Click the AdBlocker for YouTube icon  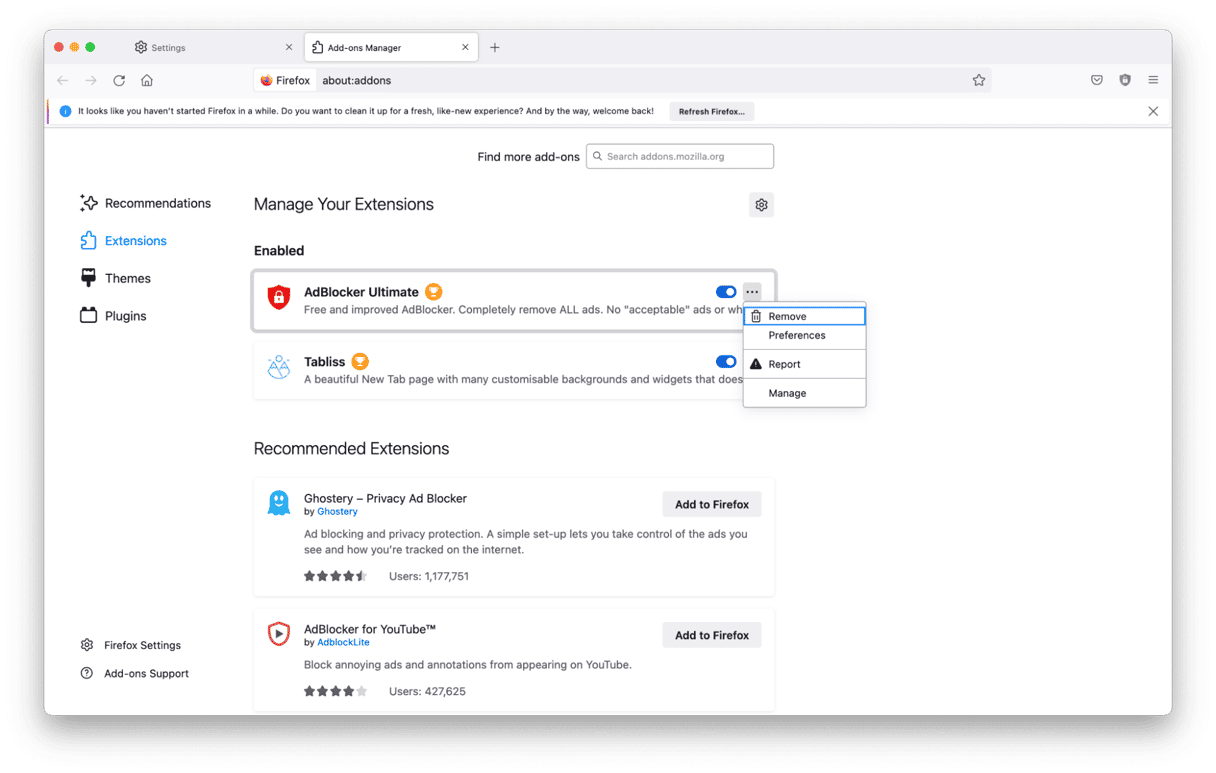pyautogui.click(x=279, y=633)
